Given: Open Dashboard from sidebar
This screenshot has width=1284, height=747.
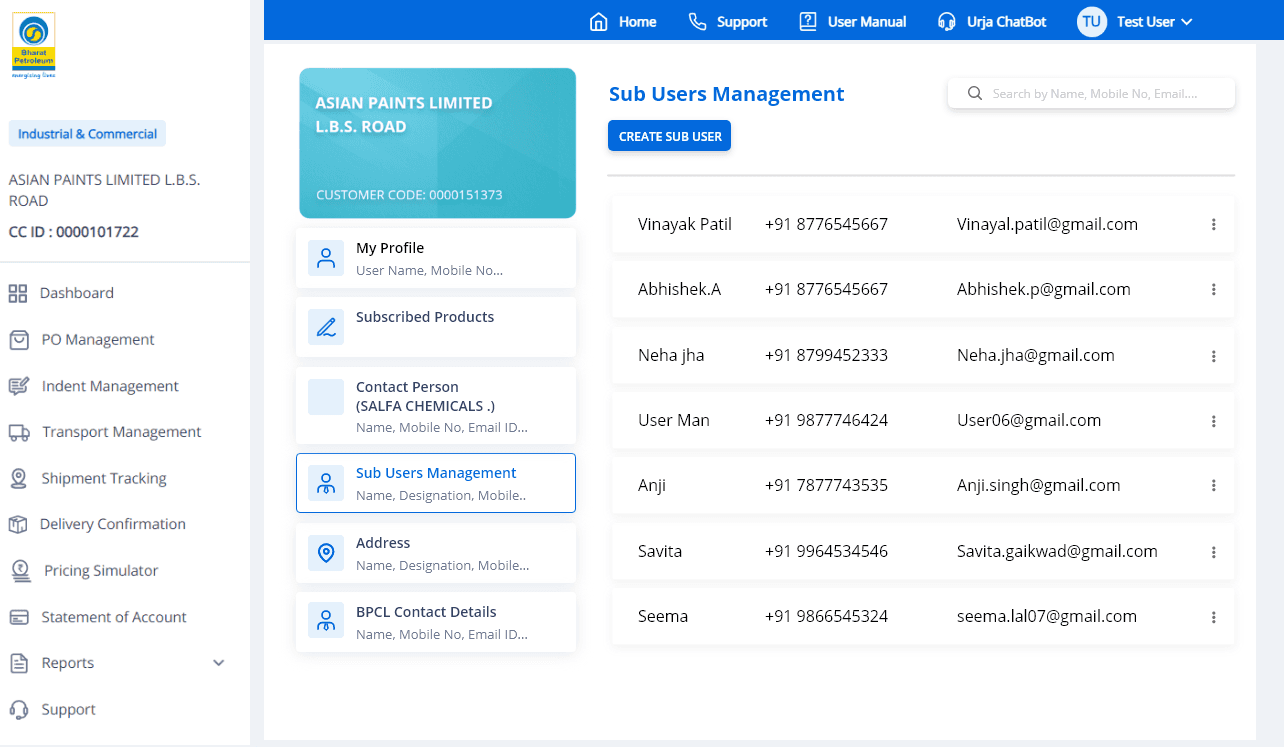Looking at the screenshot, I should click(77, 293).
